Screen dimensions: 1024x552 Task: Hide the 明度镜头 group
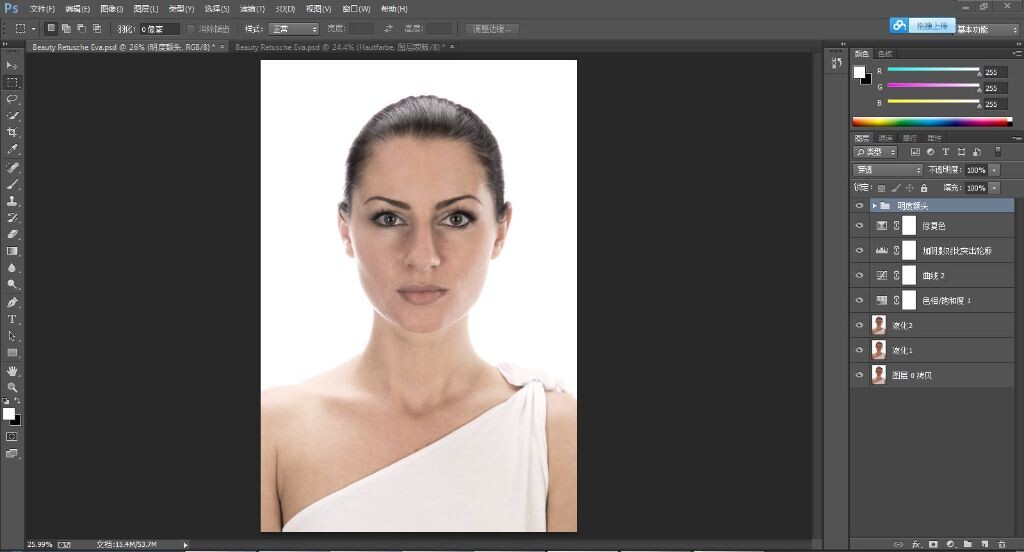[859, 206]
